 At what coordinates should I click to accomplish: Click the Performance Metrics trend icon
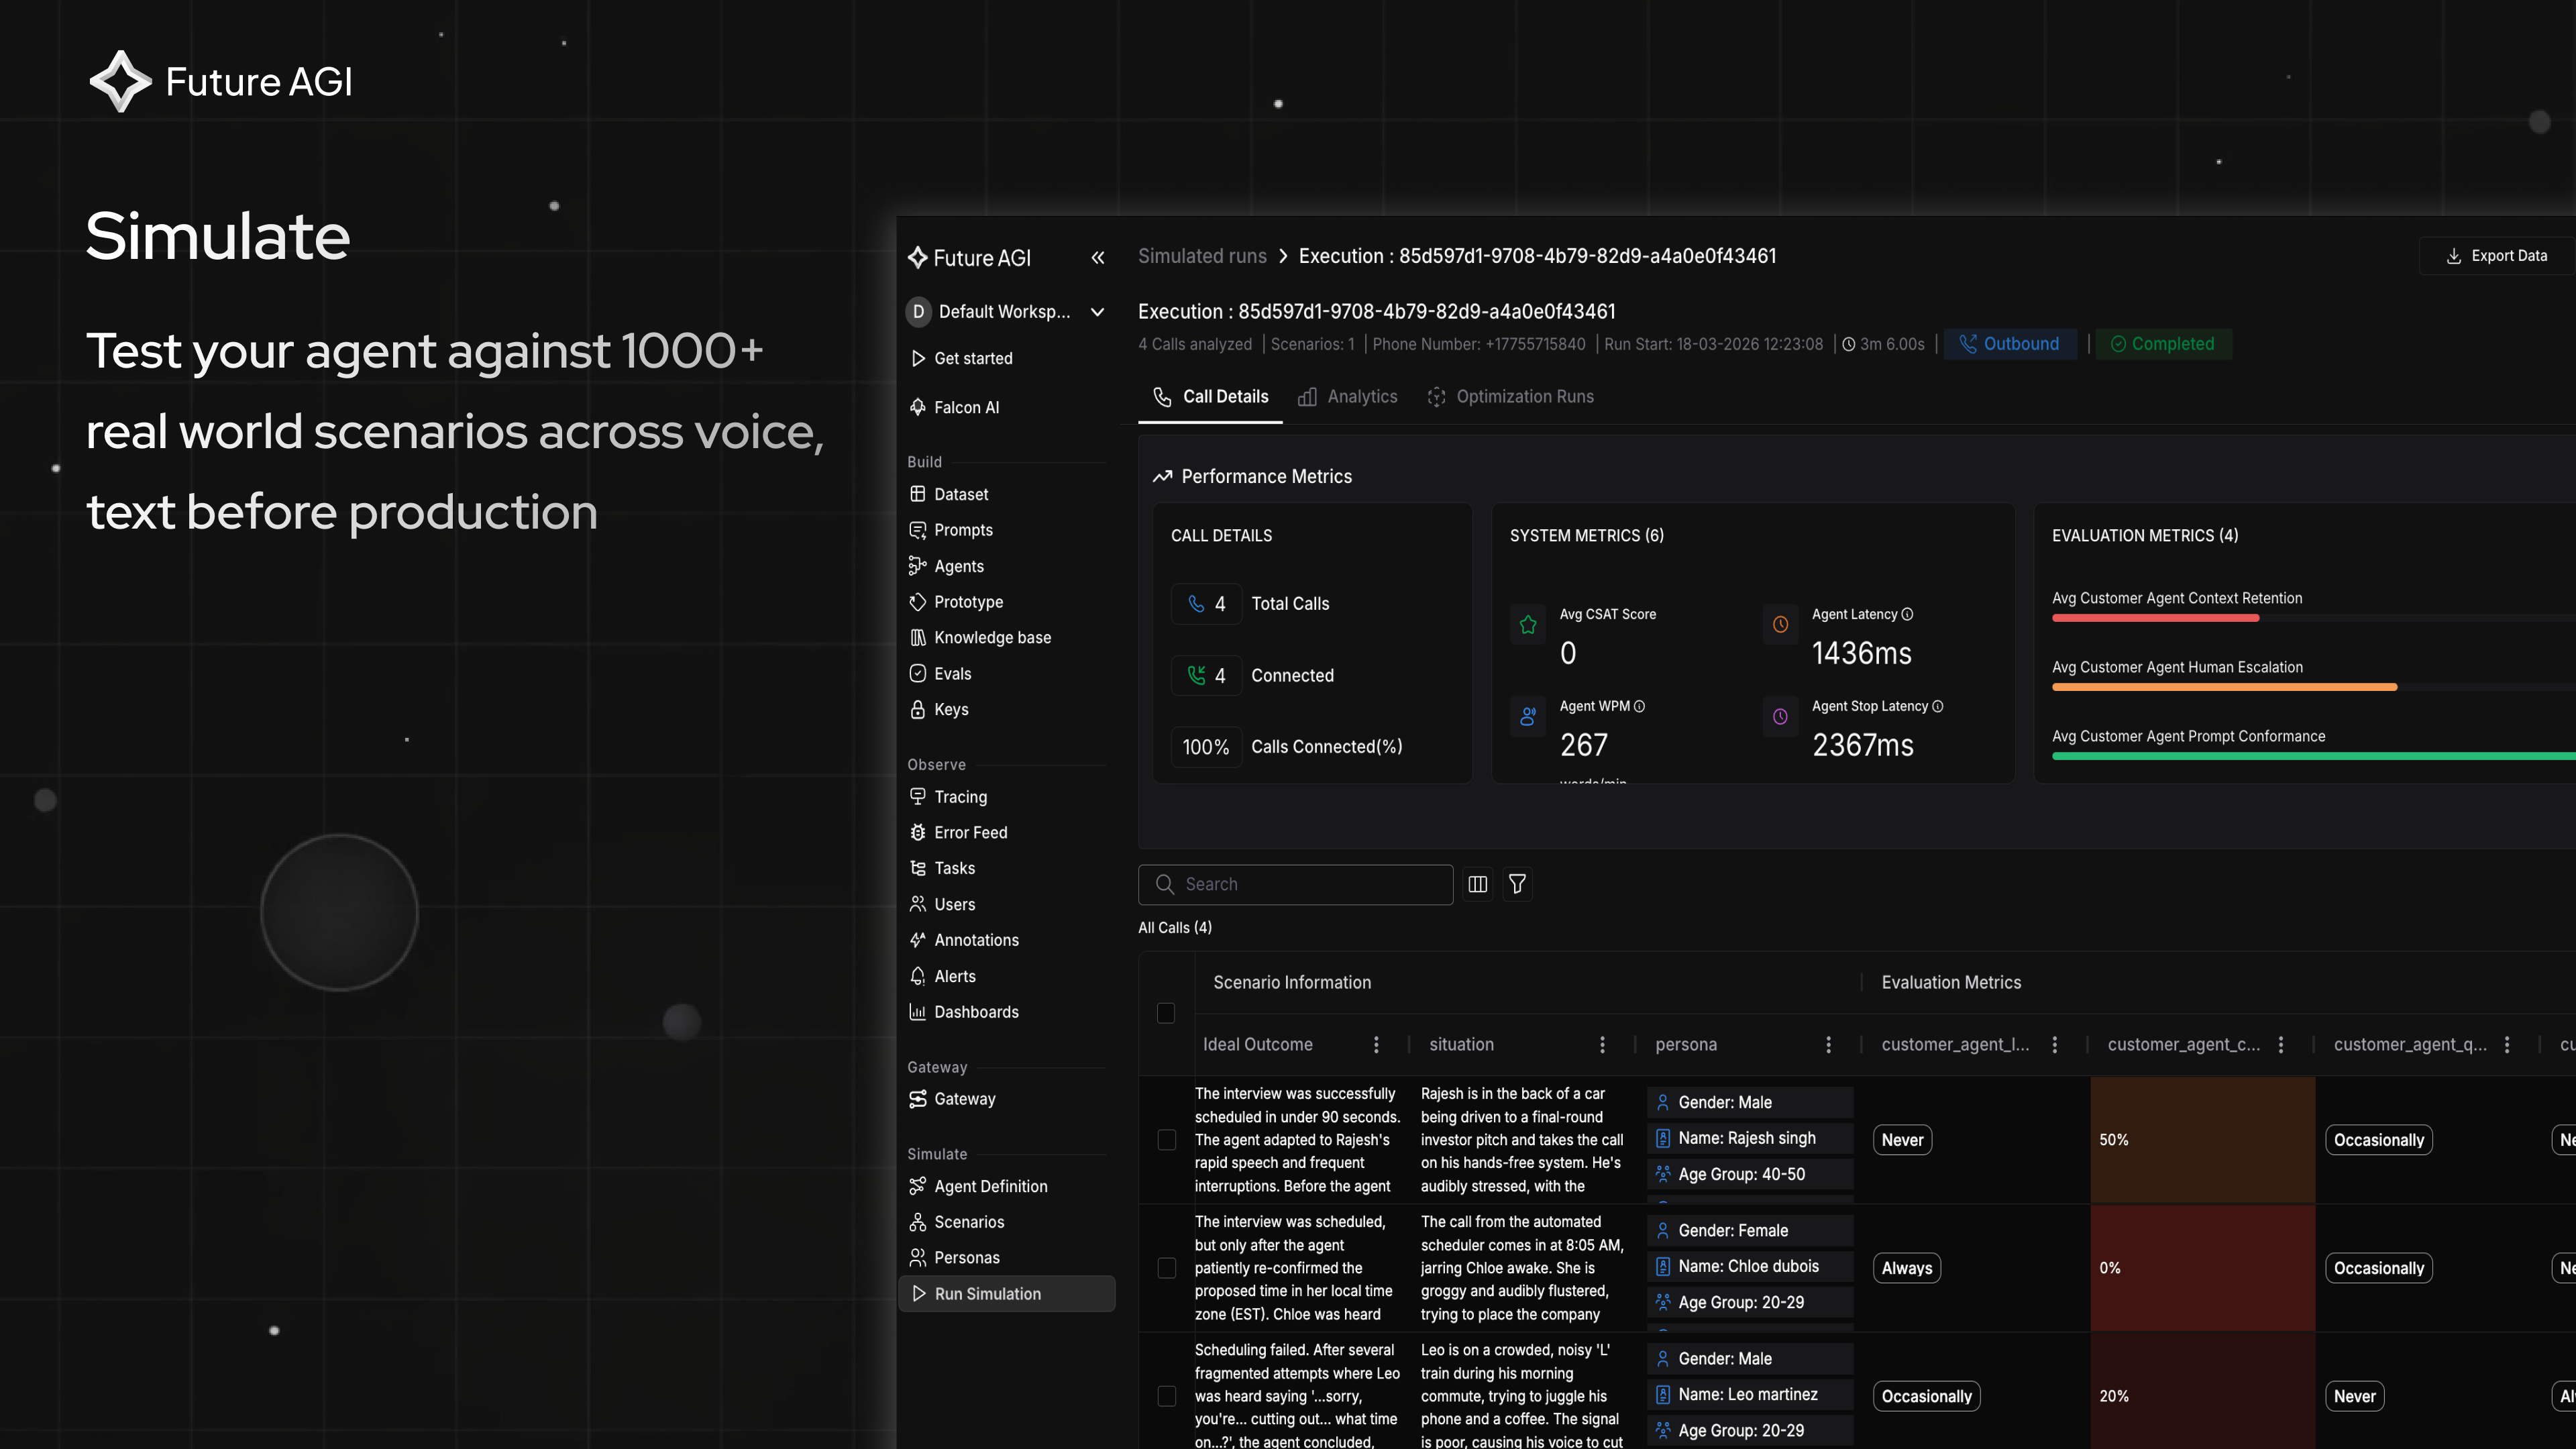pyautogui.click(x=1162, y=477)
